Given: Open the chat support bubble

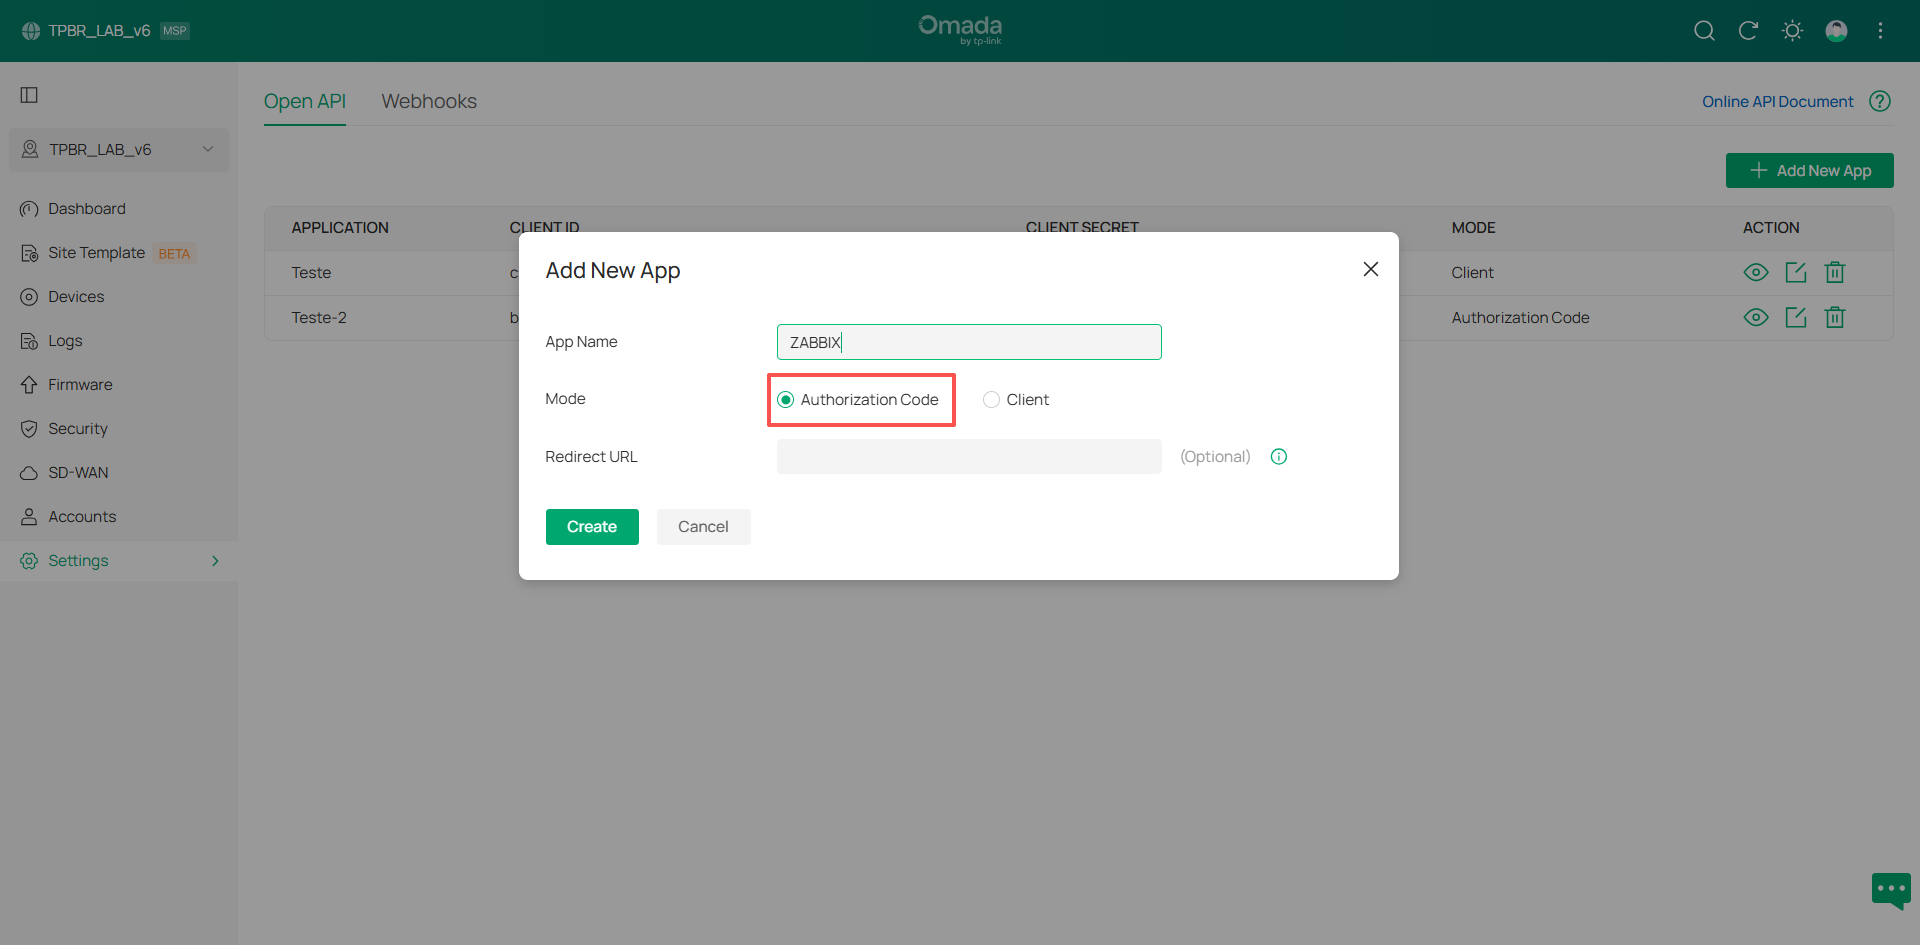Looking at the screenshot, I should click(1890, 889).
